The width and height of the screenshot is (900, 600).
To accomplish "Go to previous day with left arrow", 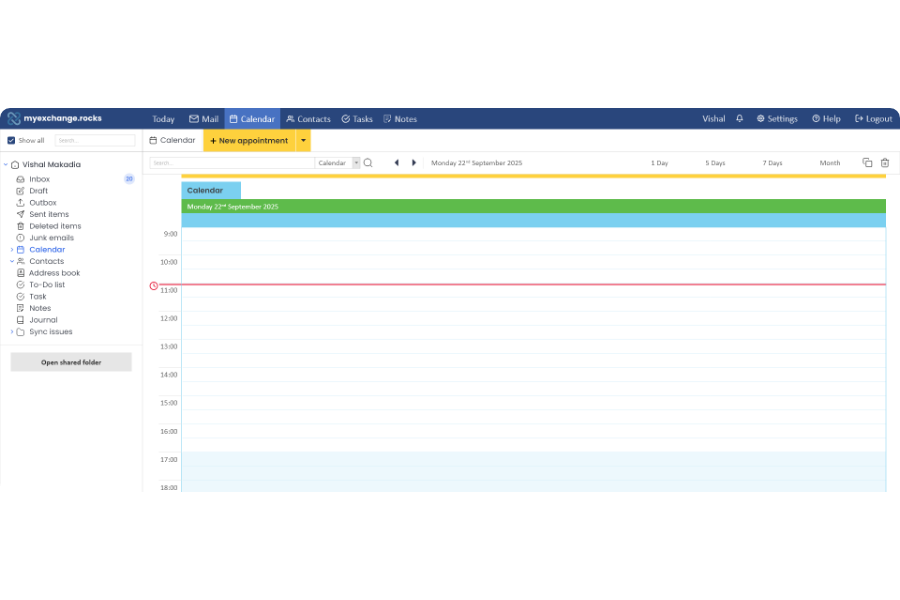I will point(396,163).
